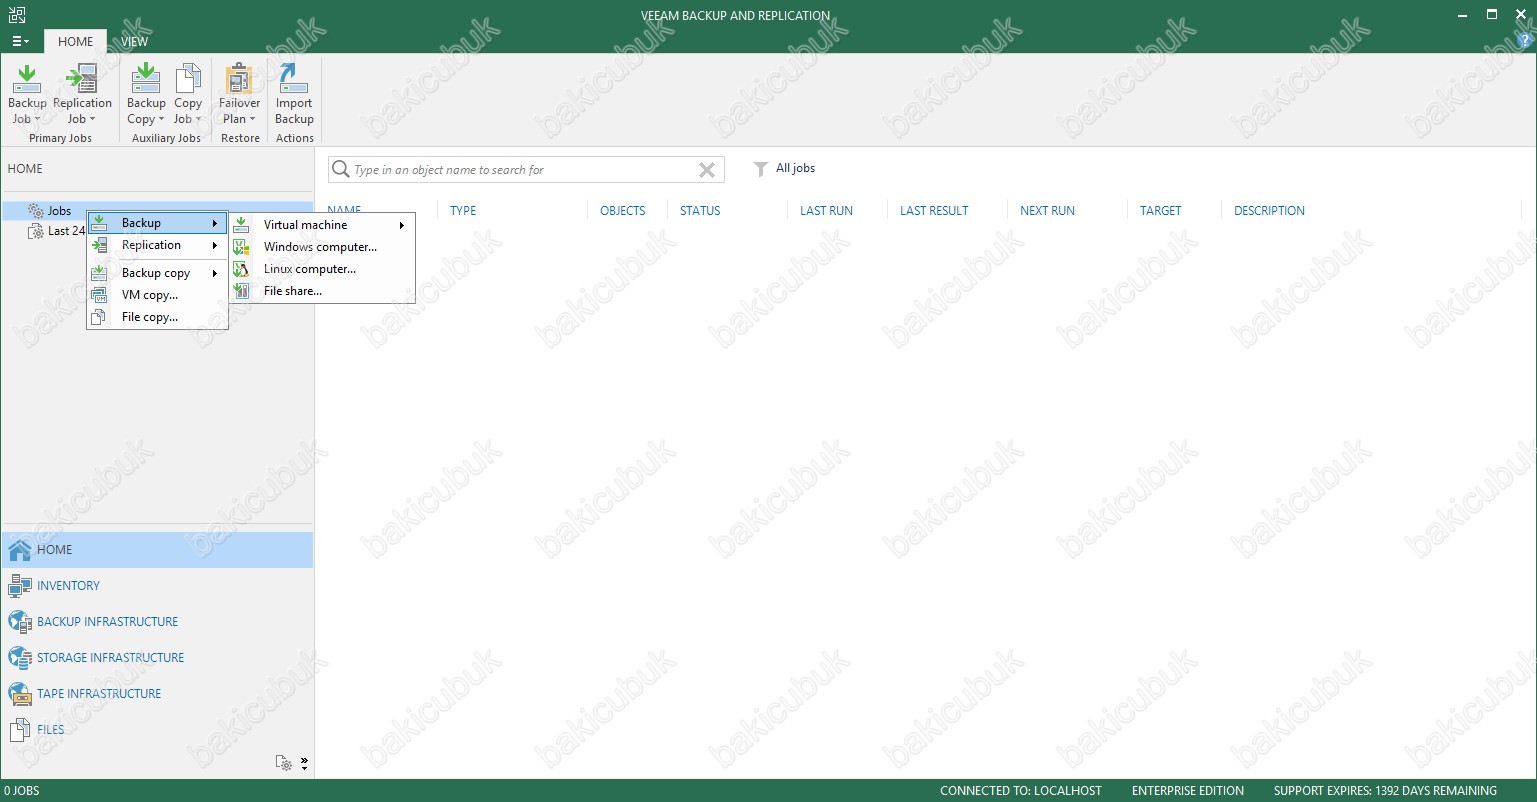1537x802 pixels.
Task: Click the Linux penguin icon in submenu
Action: [x=241, y=269]
